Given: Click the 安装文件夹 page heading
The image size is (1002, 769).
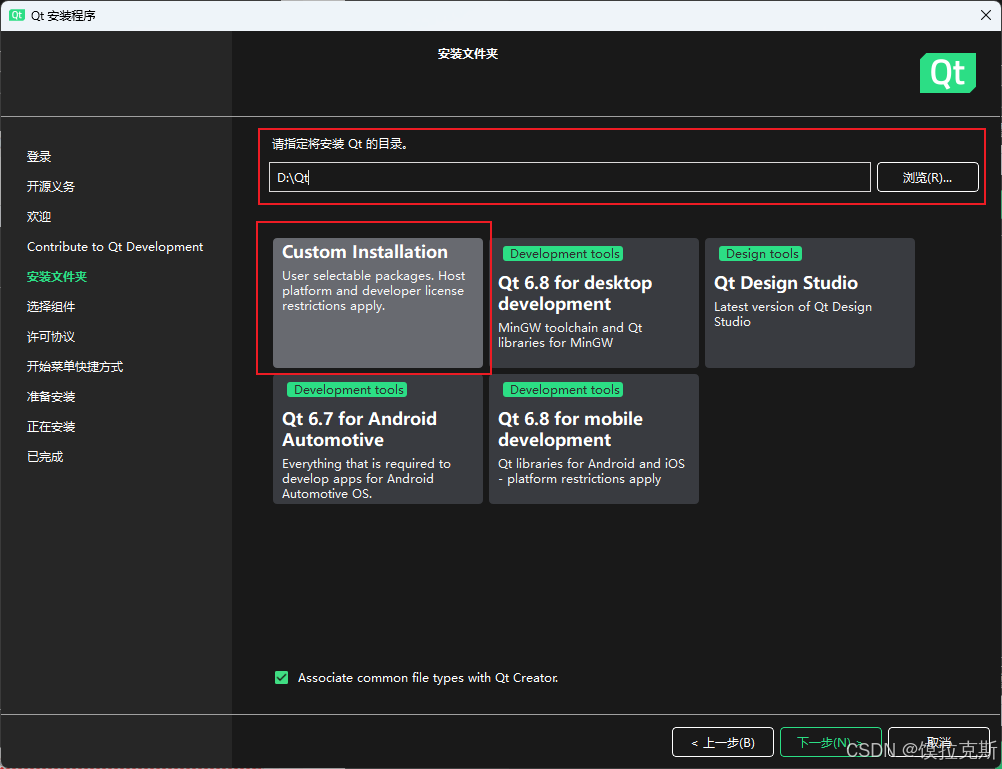Looking at the screenshot, I should [x=468, y=54].
